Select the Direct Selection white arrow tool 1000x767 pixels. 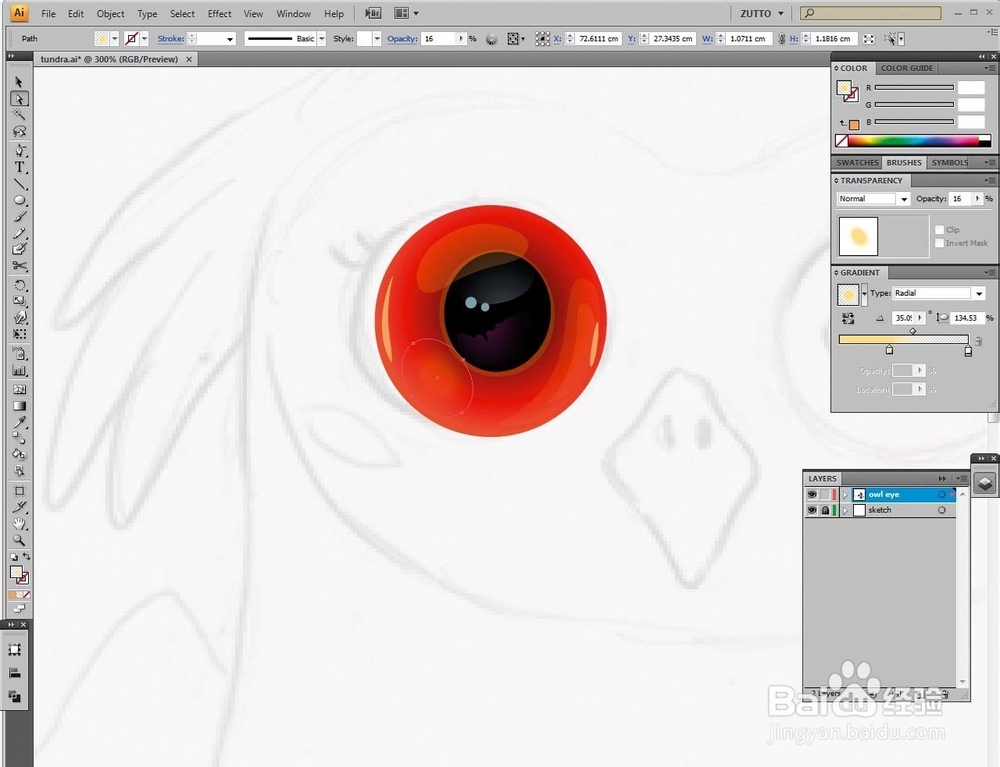(x=19, y=99)
